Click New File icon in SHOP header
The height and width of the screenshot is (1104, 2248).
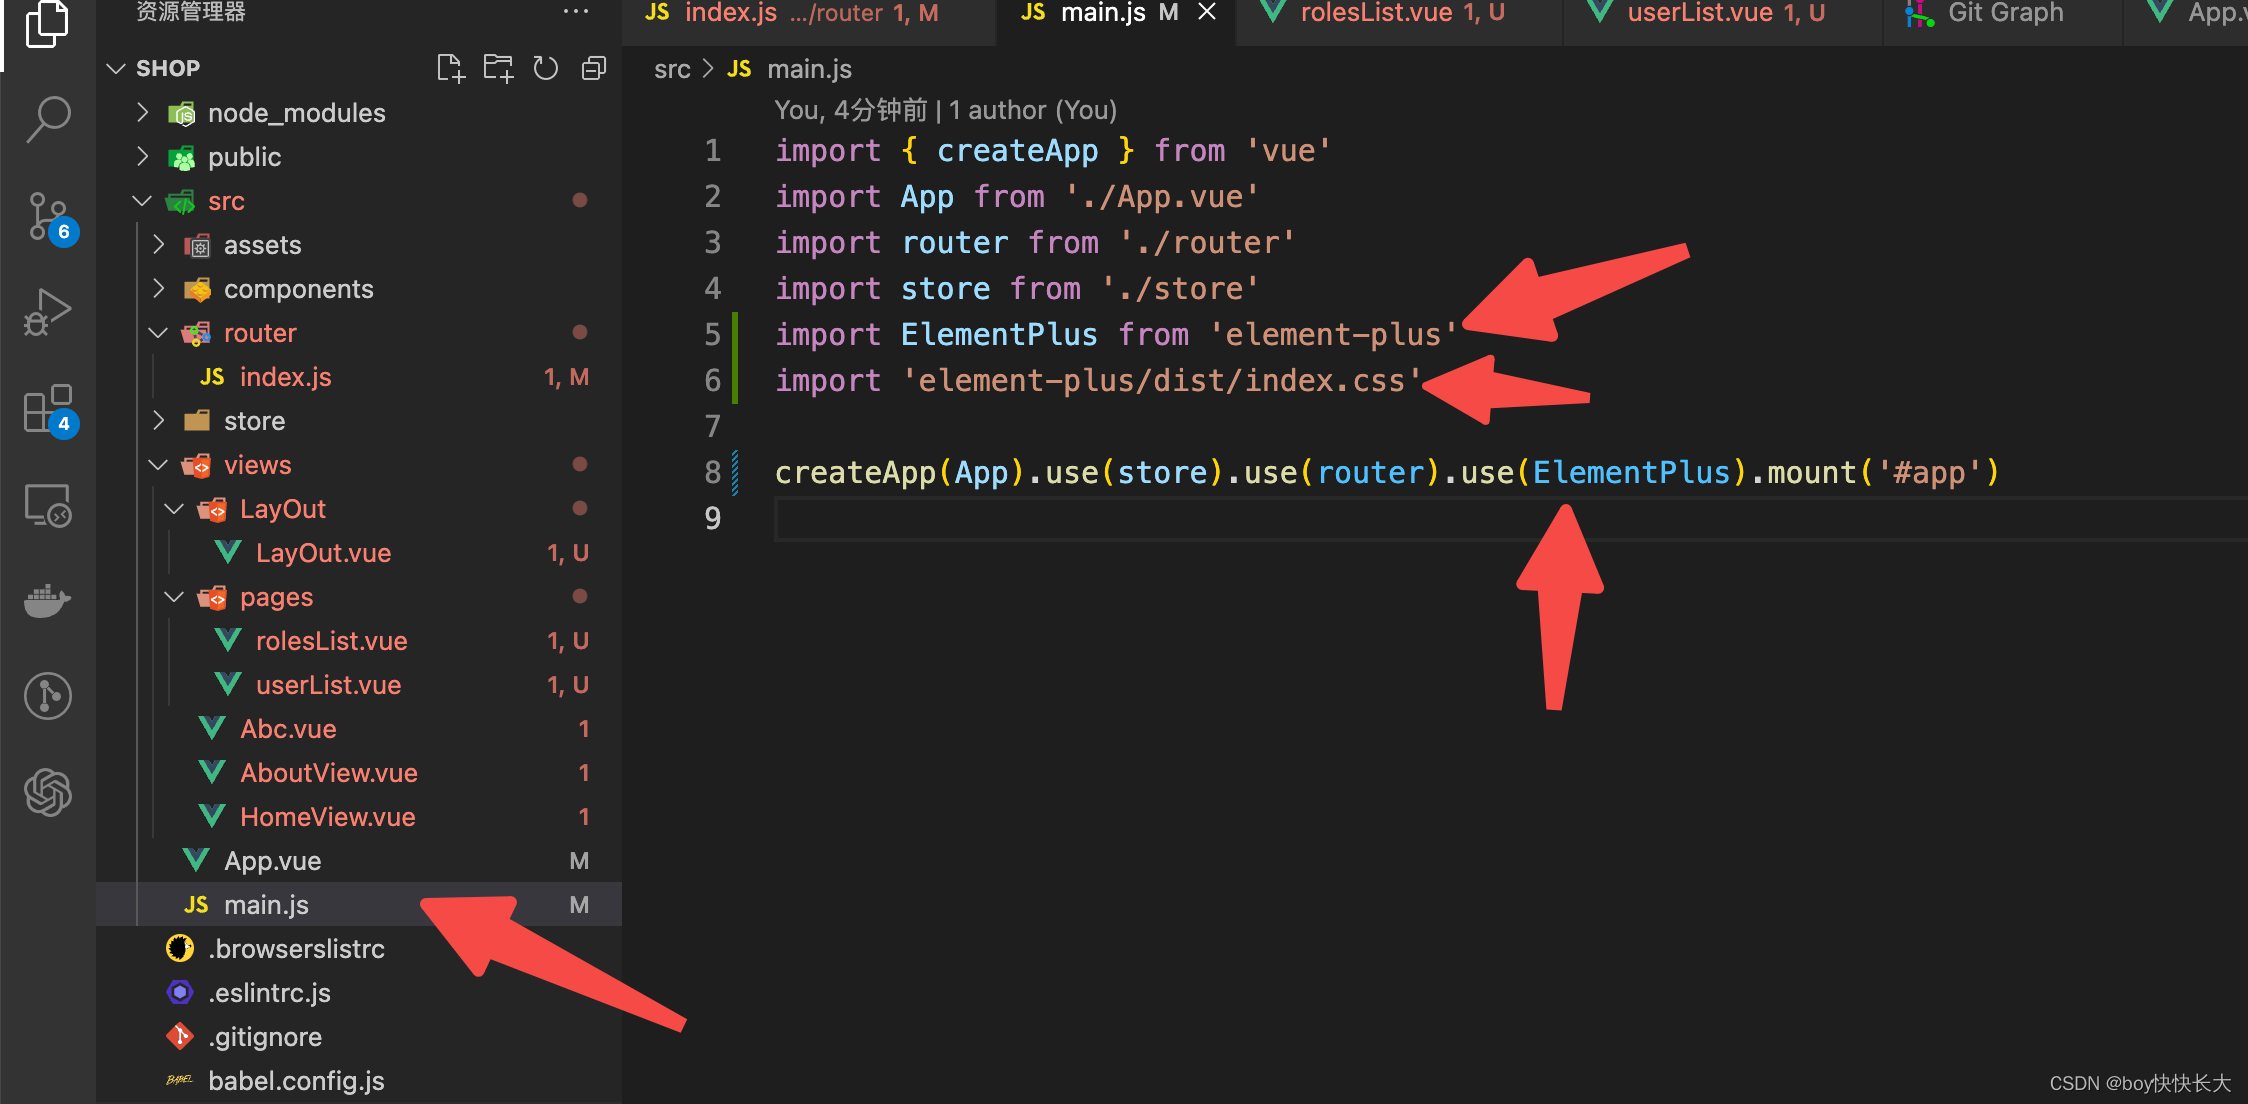[x=451, y=68]
